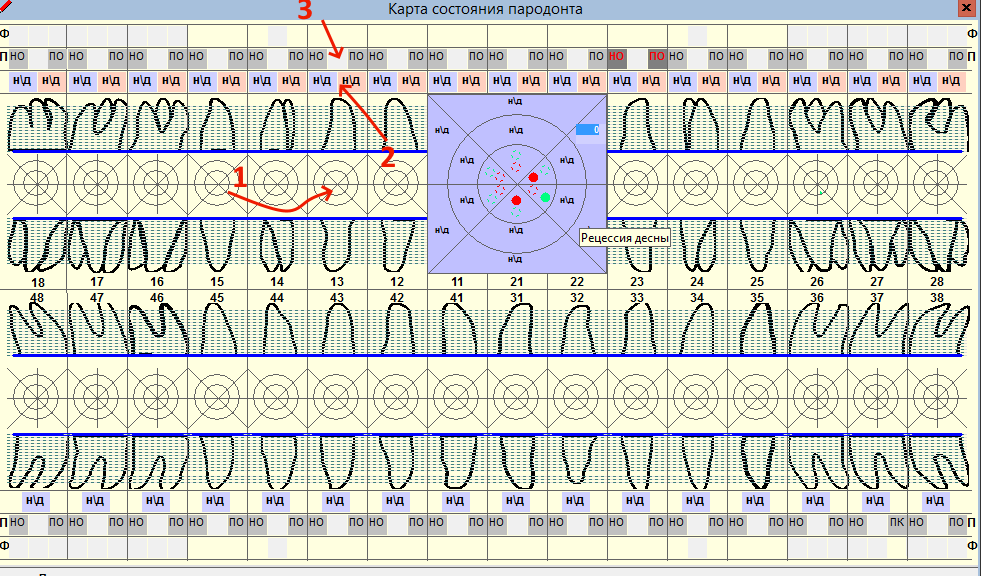Select the circular diagram of upper tooth 28
The width and height of the screenshot is (981, 576).
pos(937,184)
